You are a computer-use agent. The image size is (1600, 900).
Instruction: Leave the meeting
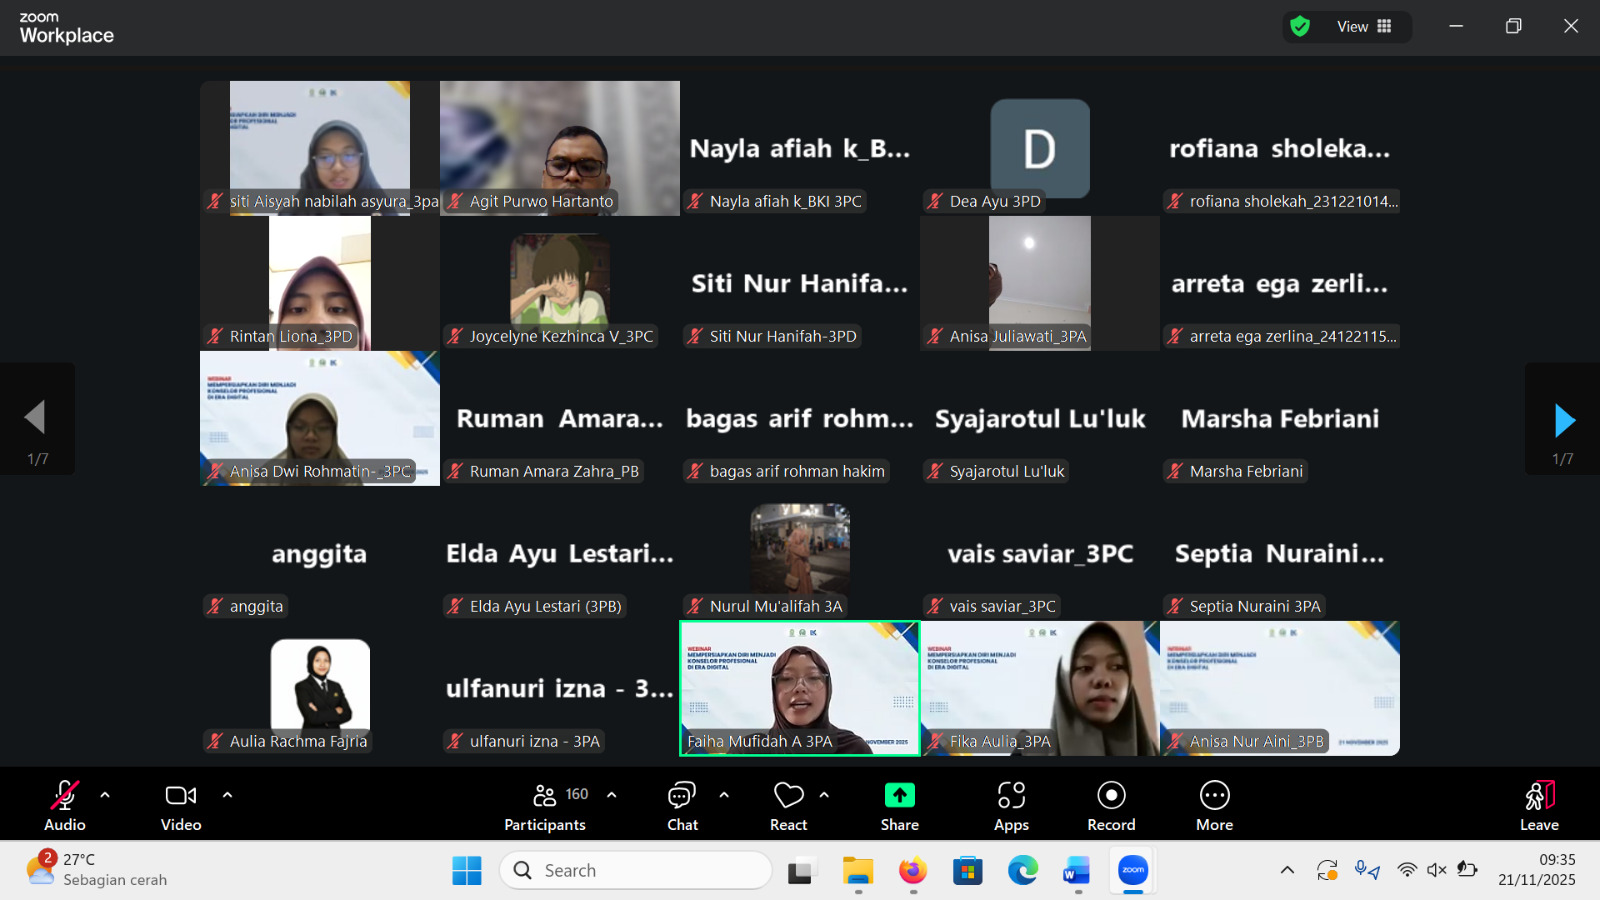point(1539,805)
